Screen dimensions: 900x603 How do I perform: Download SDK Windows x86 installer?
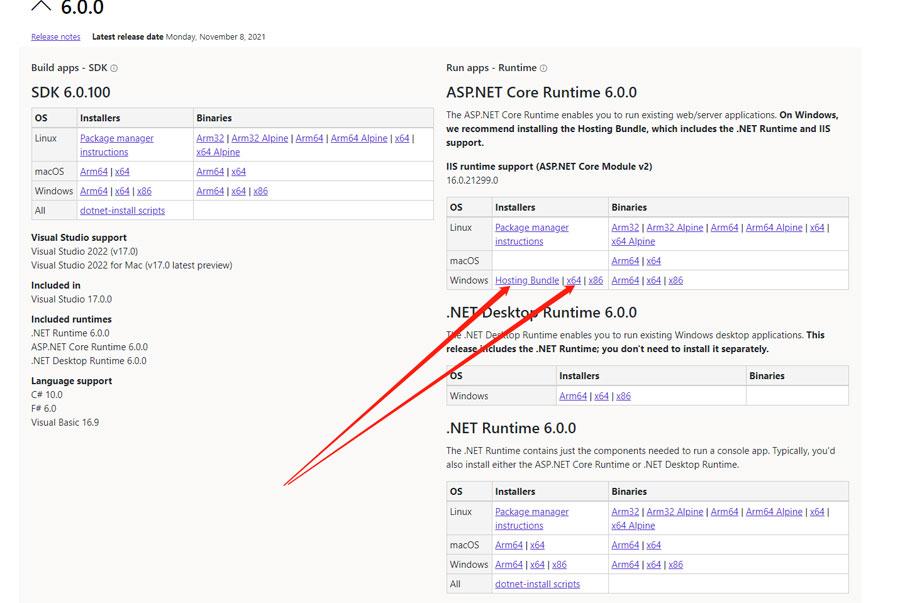(x=144, y=191)
